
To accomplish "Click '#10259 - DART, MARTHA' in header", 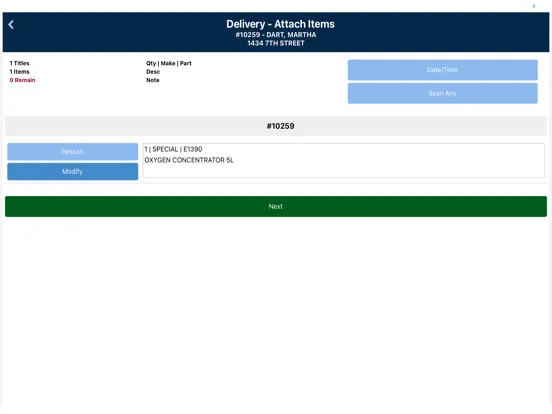I will pos(276,35).
